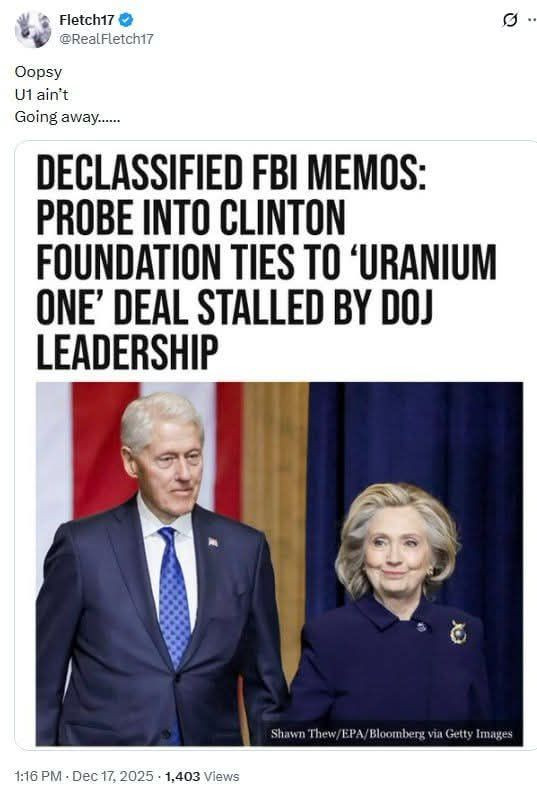Click the "U1 ain't" text line

click(41, 95)
